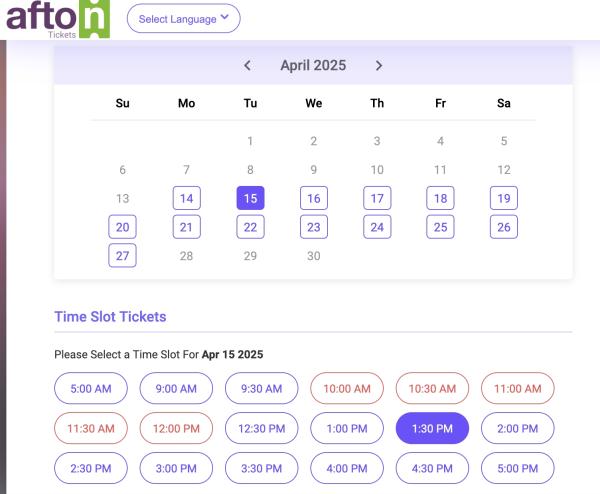Choose the 4:30 PM time slot
Screen dimensions: 600x494
click(x=432, y=468)
